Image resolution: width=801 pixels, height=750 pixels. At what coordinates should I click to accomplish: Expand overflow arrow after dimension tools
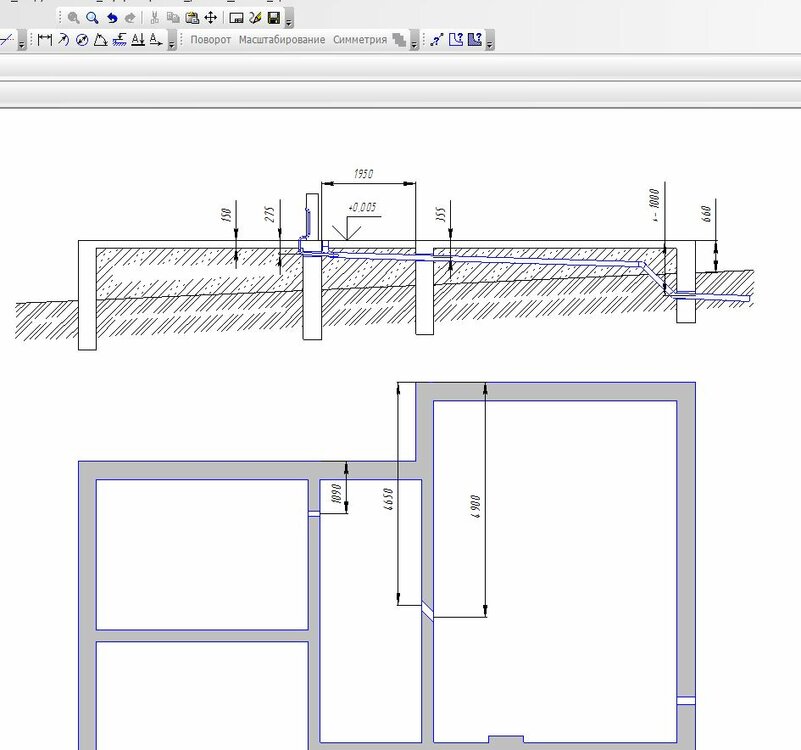click(172, 43)
